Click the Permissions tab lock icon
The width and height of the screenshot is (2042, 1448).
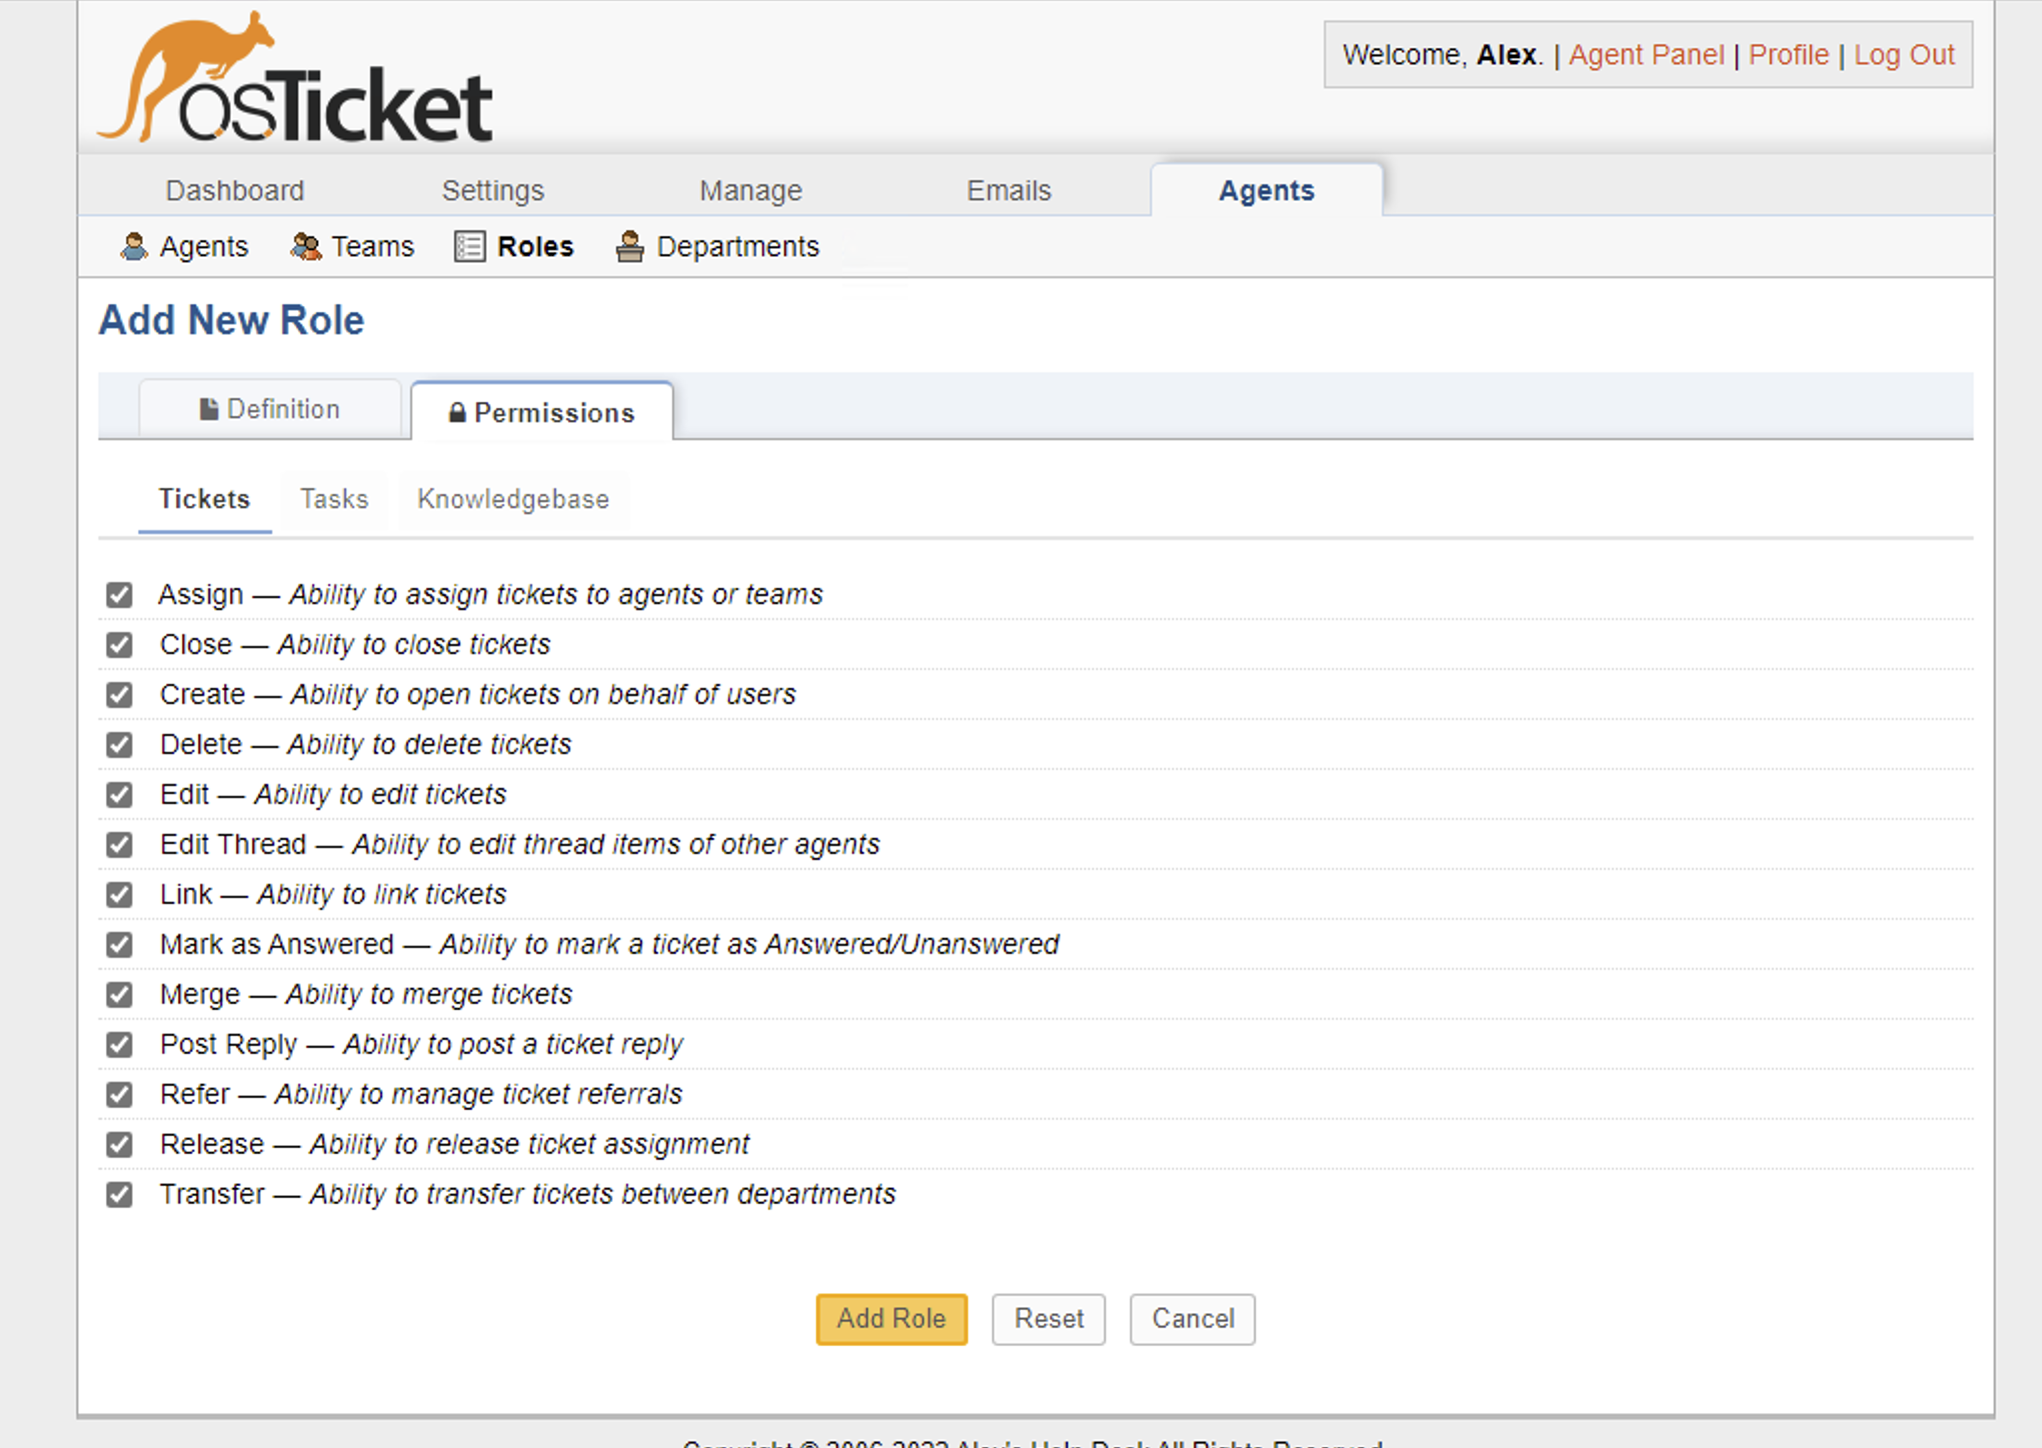[457, 413]
